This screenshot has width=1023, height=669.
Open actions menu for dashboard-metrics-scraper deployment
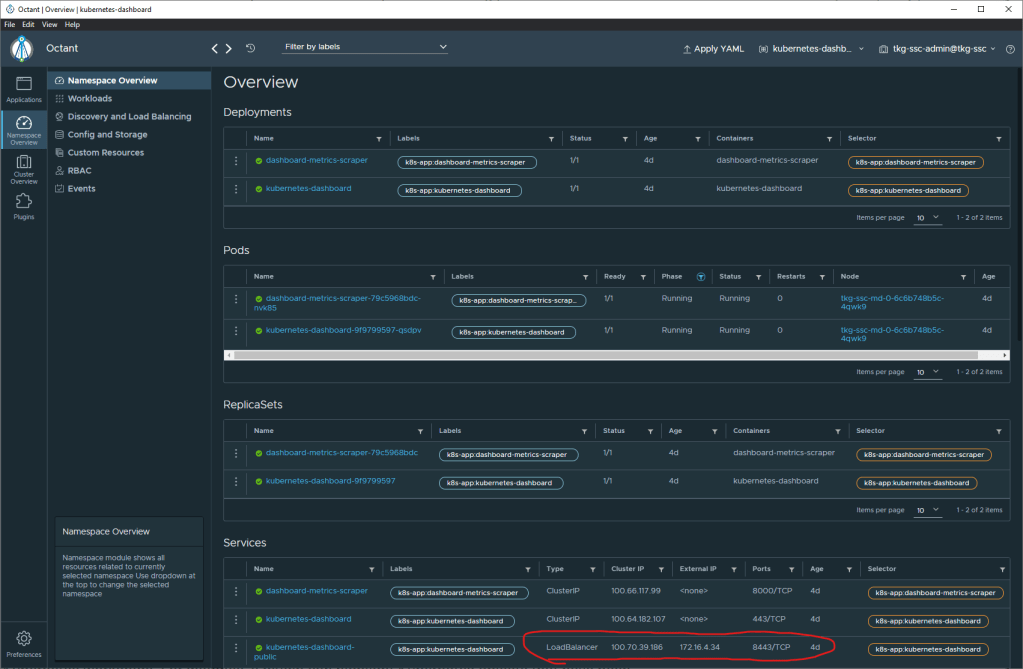pyautogui.click(x=236, y=161)
